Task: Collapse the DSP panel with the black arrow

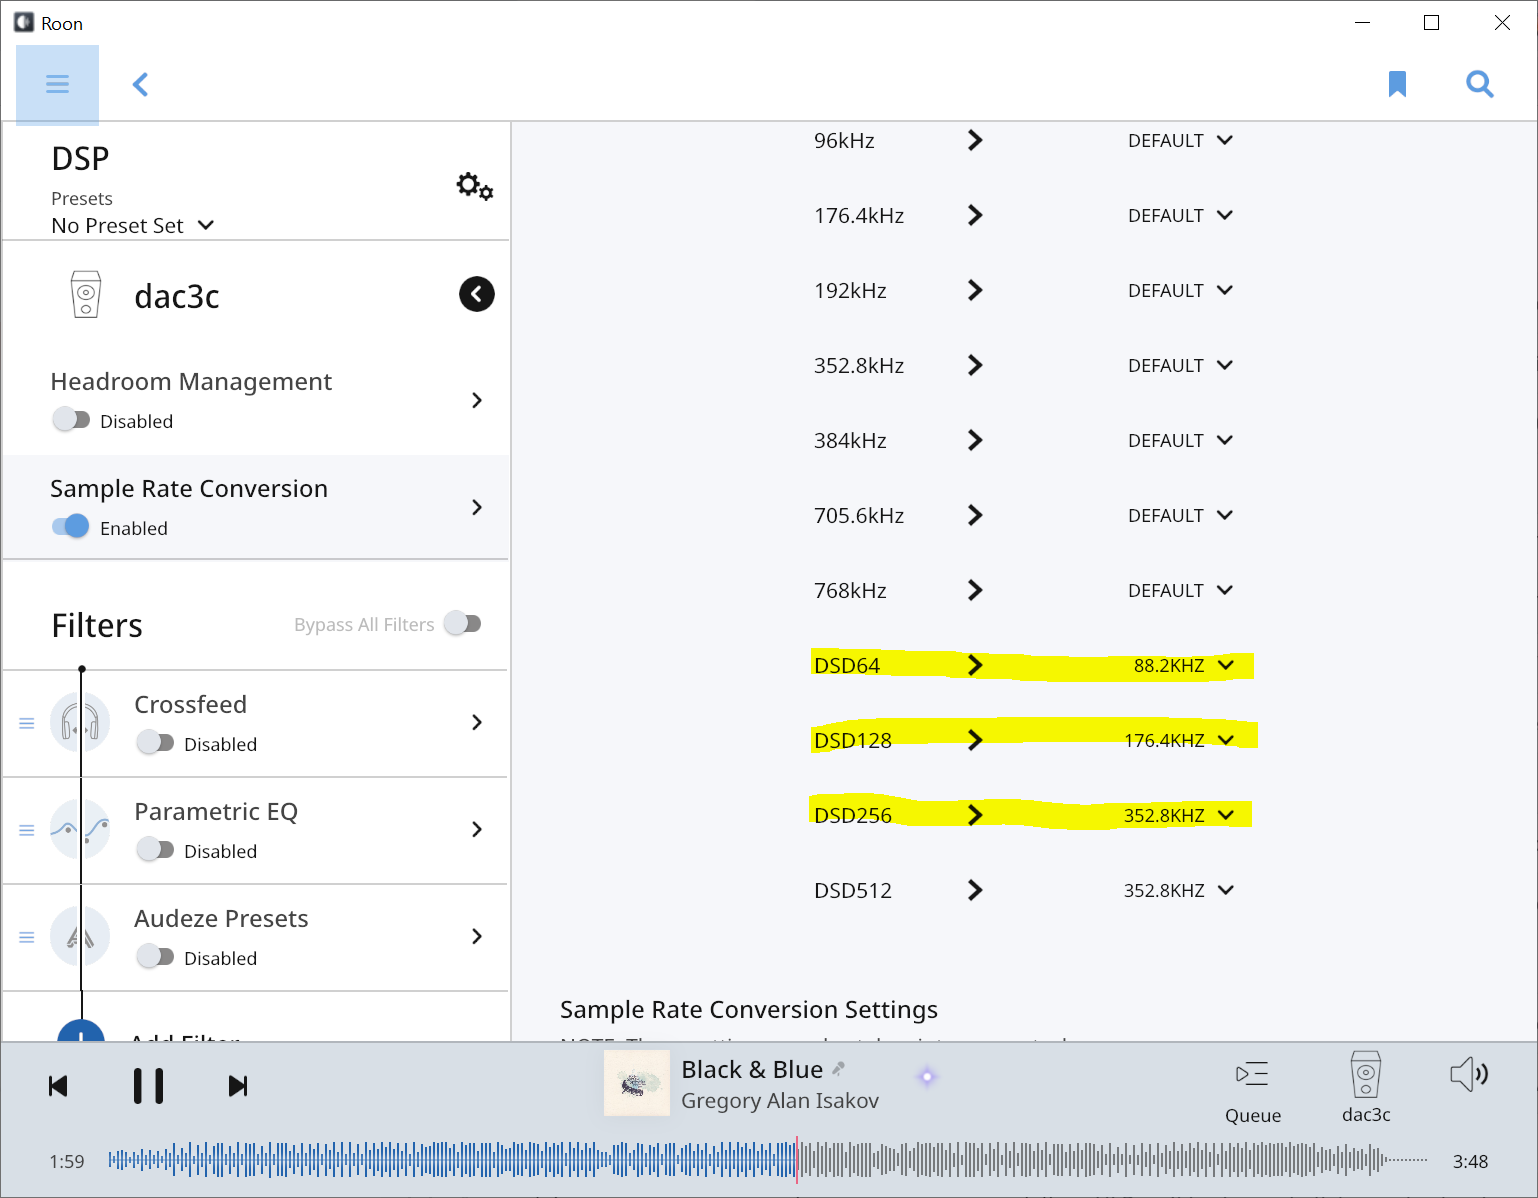Action: [477, 294]
